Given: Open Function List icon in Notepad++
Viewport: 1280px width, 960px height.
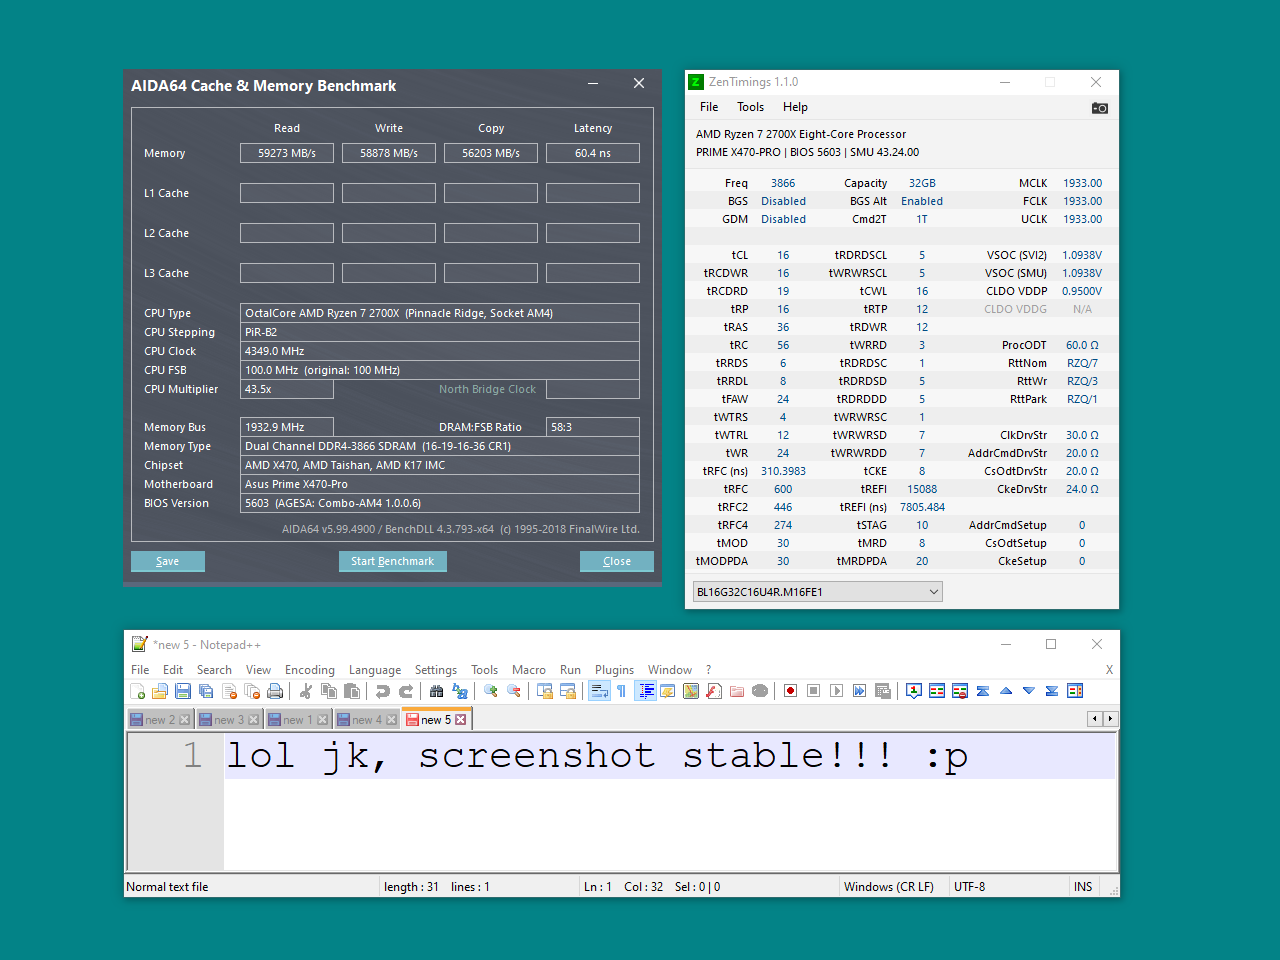Looking at the screenshot, I should (x=714, y=691).
